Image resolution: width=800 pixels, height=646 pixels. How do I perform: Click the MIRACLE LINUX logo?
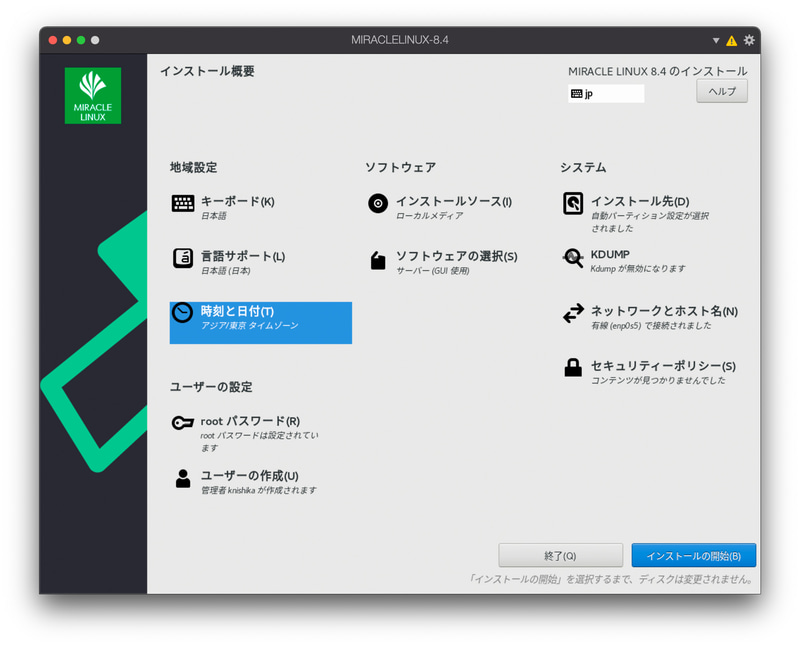(x=93, y=95)
